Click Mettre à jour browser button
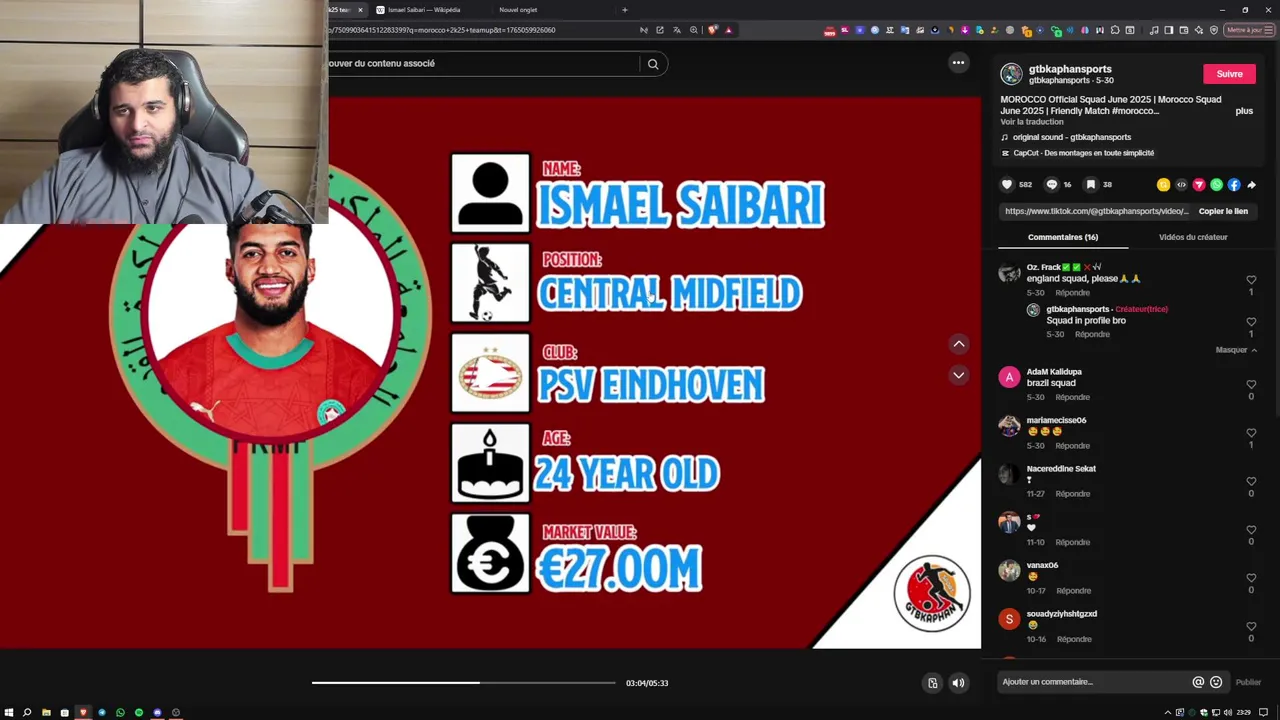Viewport: 1280px width, 720px height. [1248, 30]
